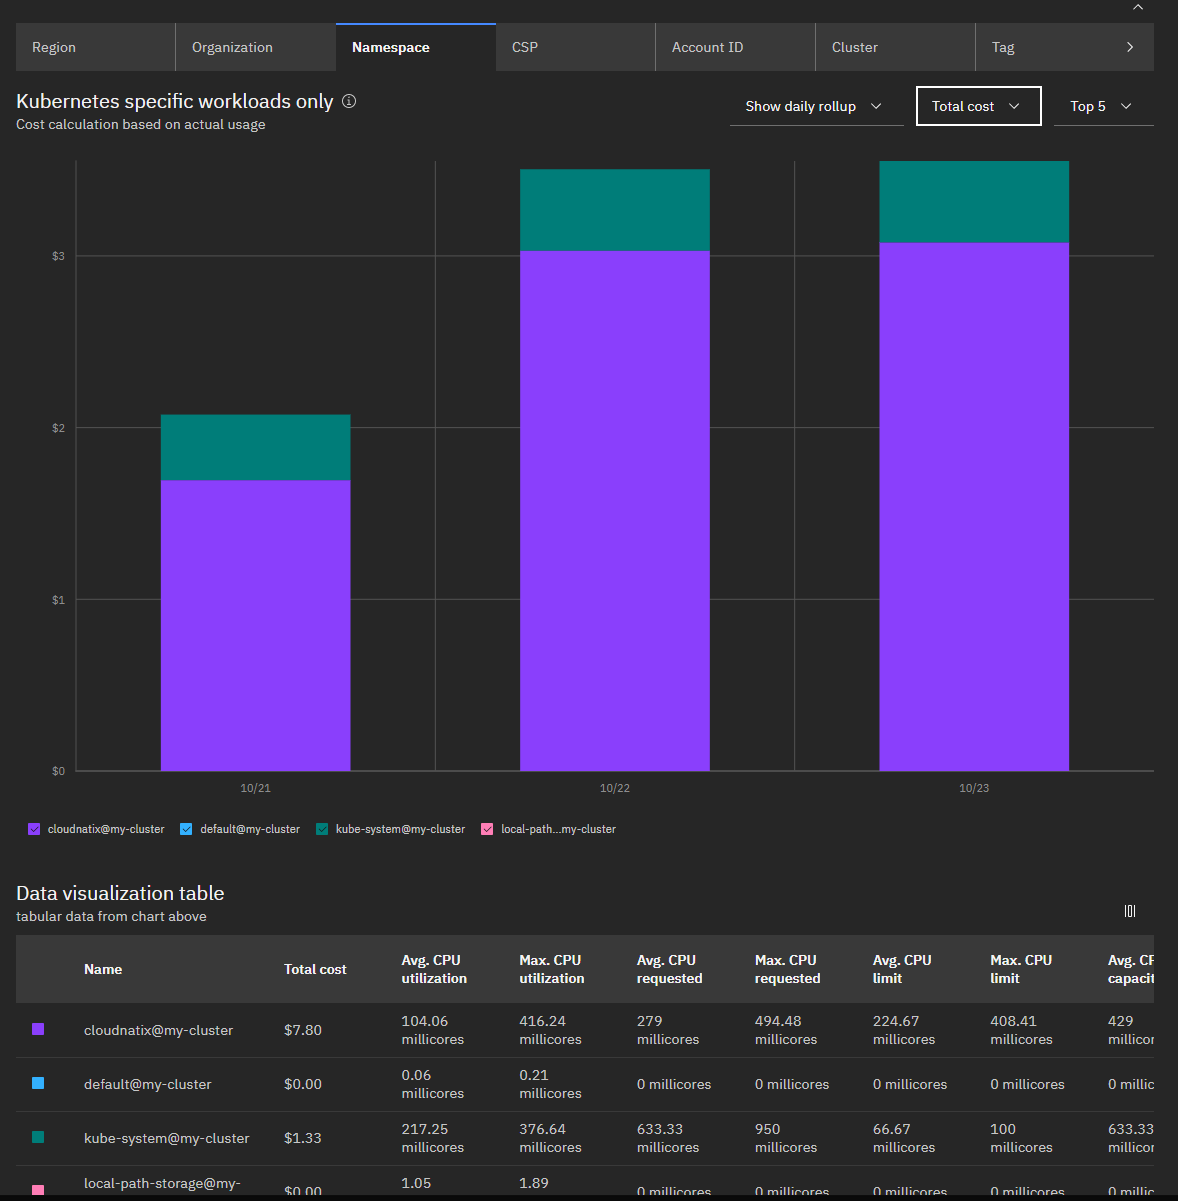Click teal swatch in kube-system table row
Screen dimensions: 1178x1201
click(x=38, y=1137)
